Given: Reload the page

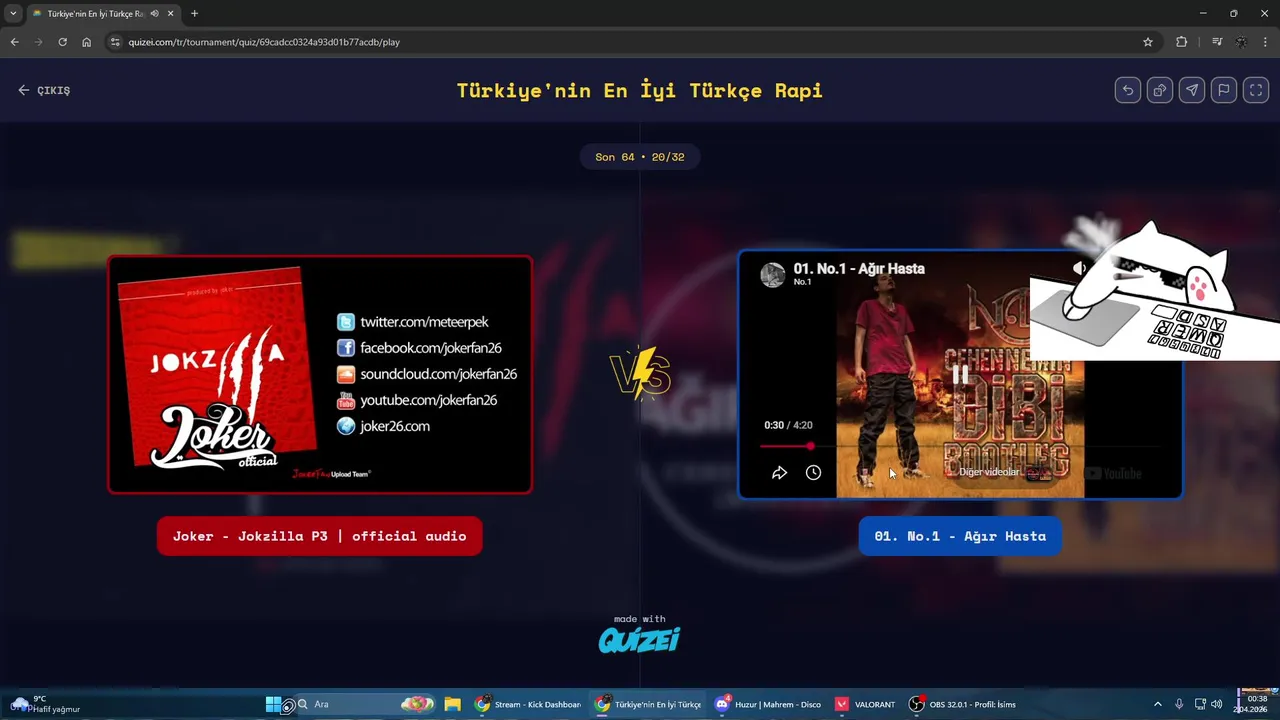Looking at the screenshot, I should (x=62, y=42).
